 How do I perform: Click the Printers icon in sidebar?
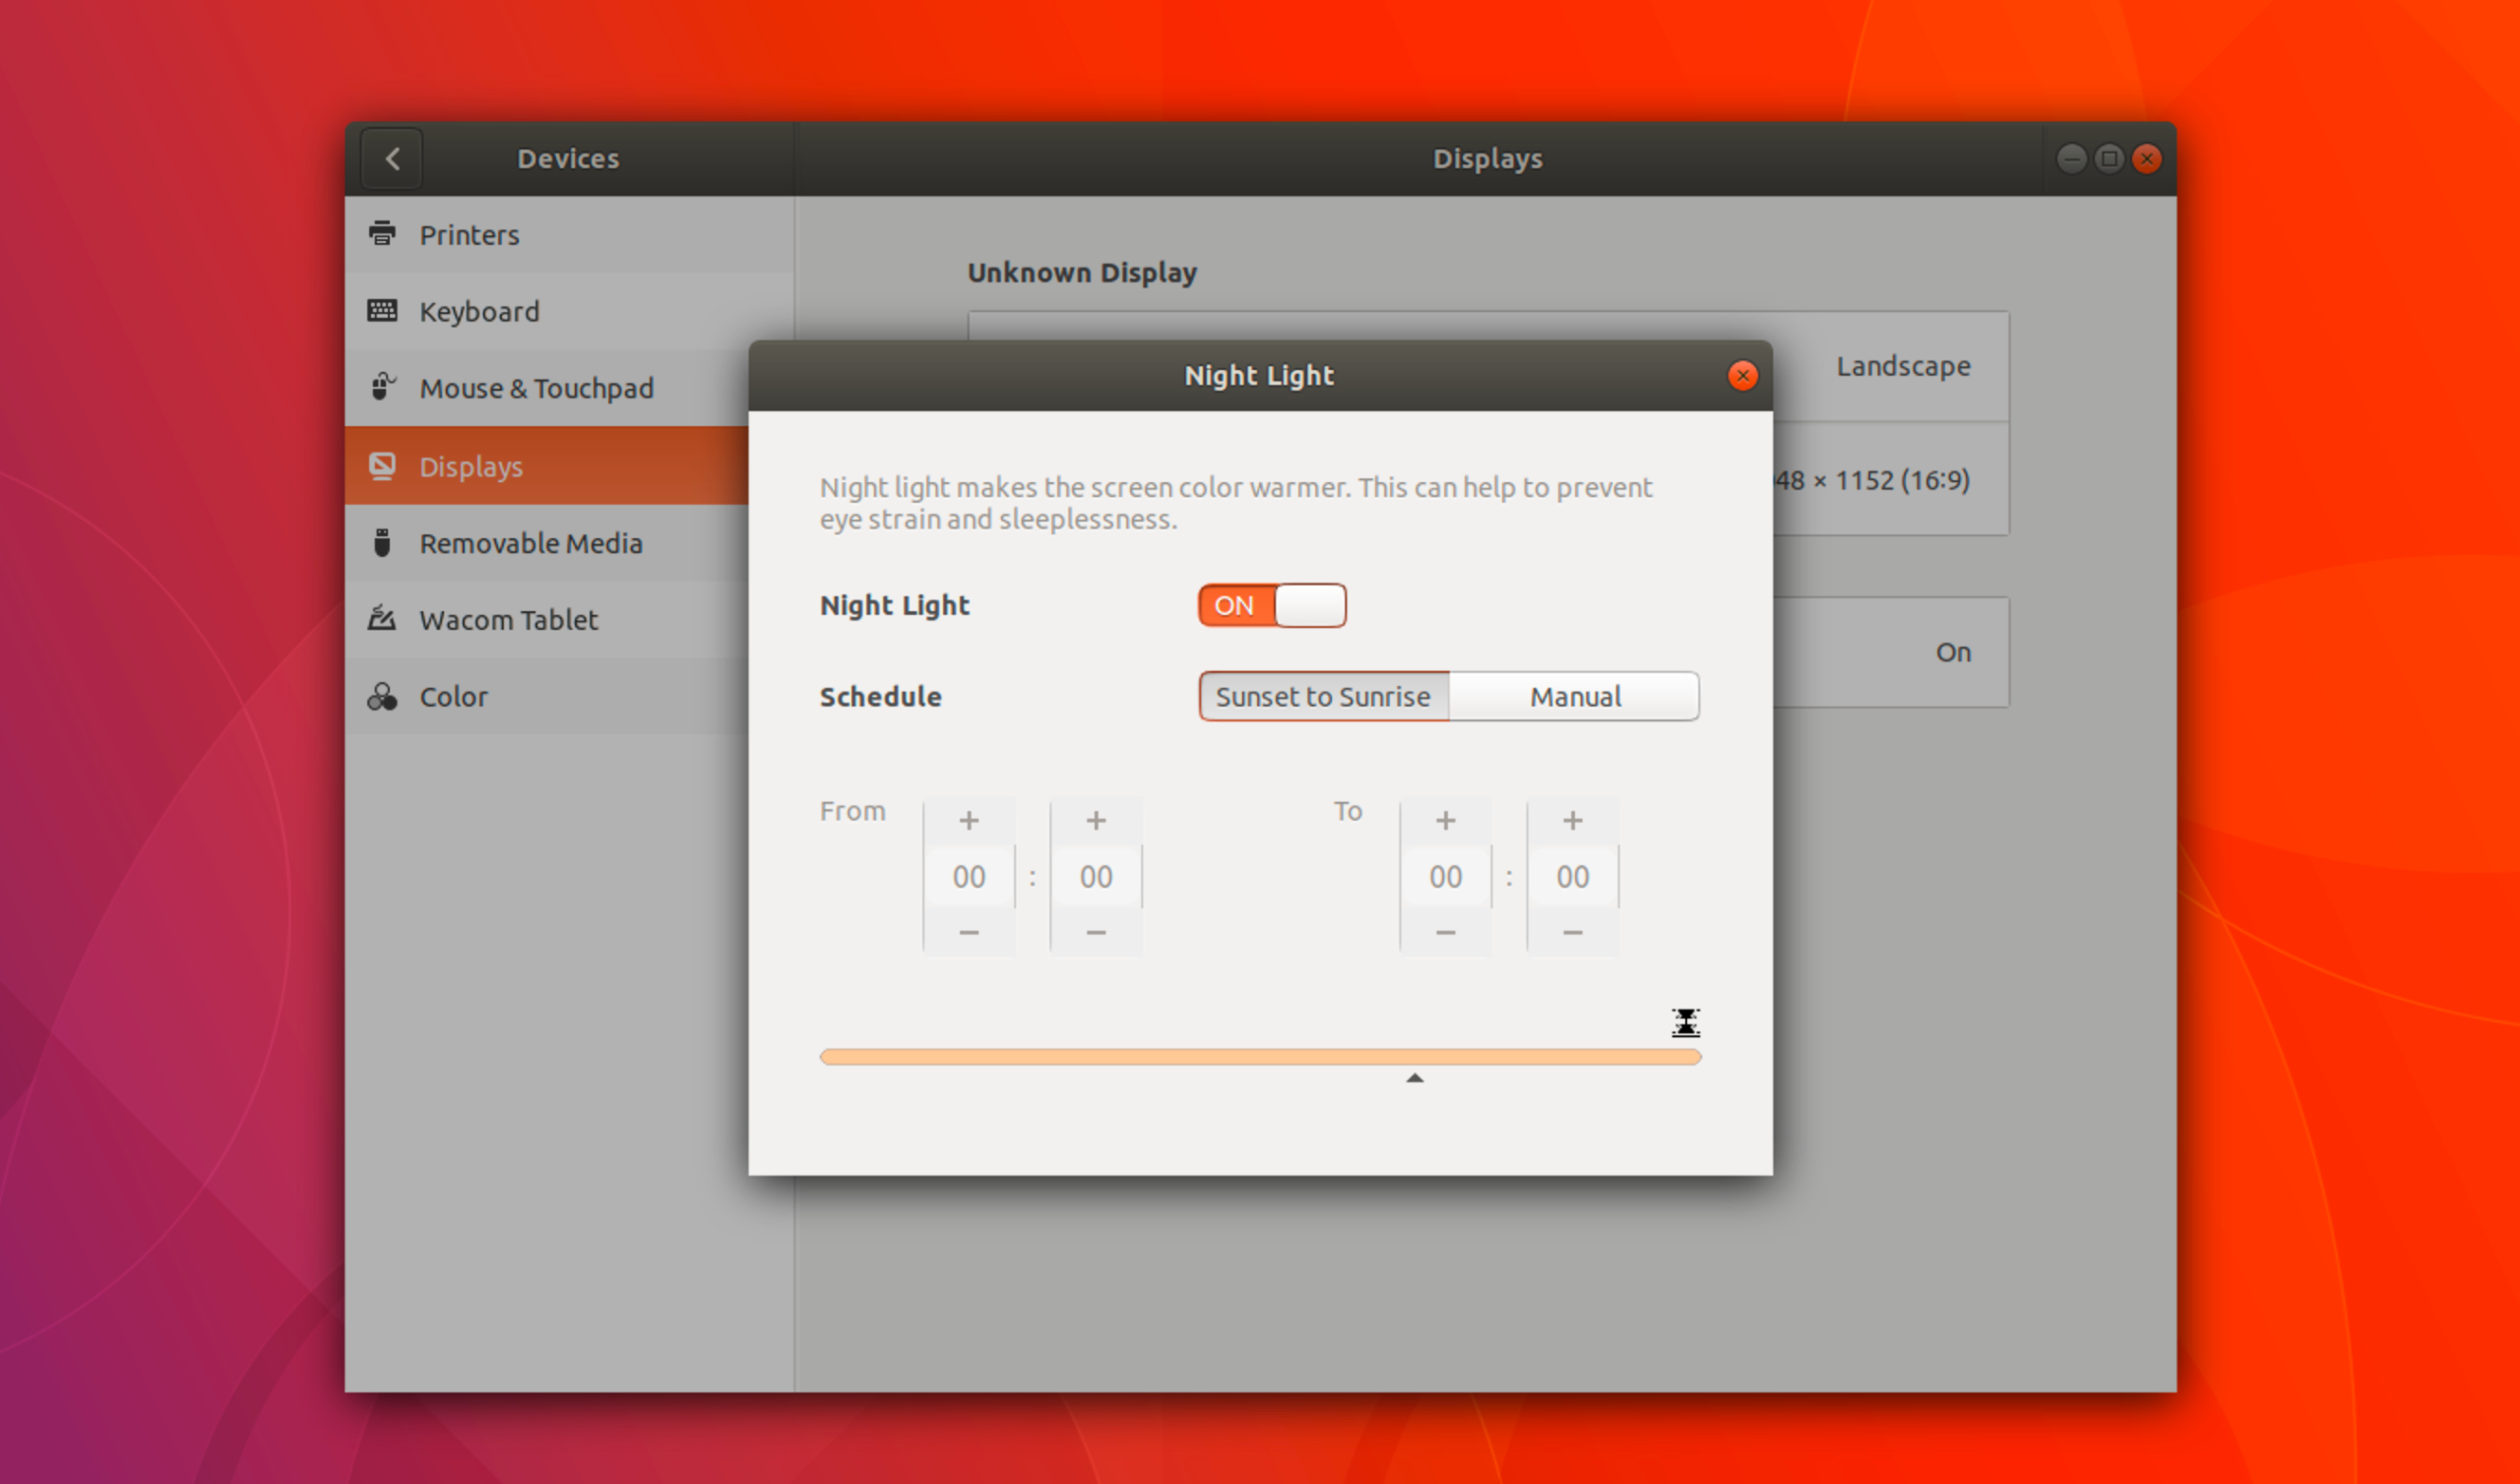[382, 234]
